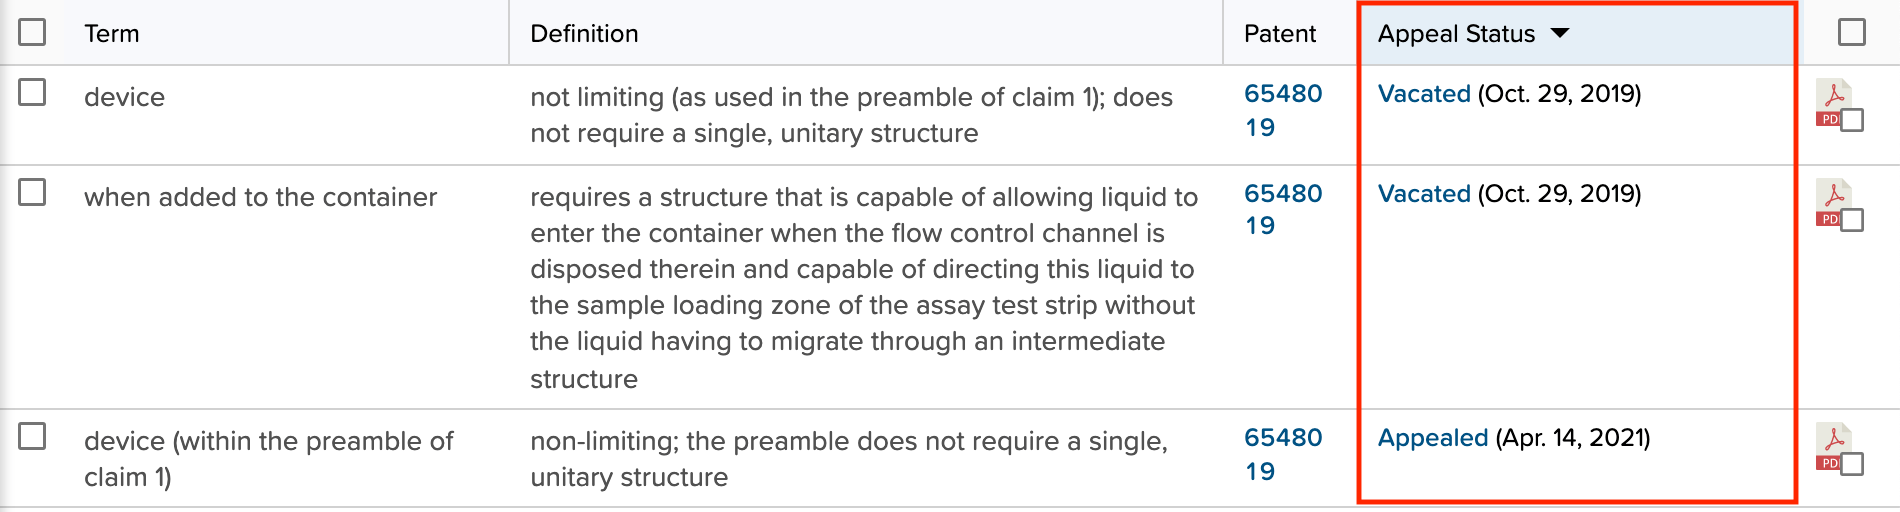
Task: Sort table by the Definition column header
Action: pyautogui.click(x=584, y=33)
